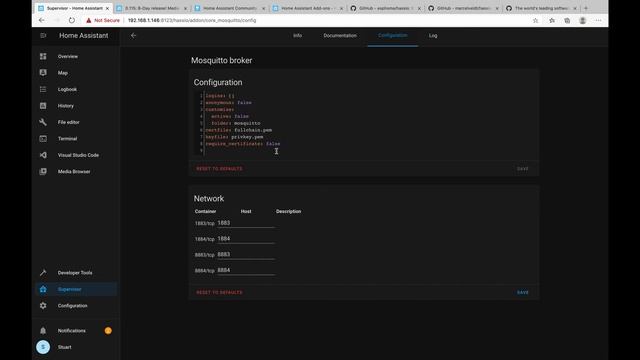Open File editor wrench icon

43,122
